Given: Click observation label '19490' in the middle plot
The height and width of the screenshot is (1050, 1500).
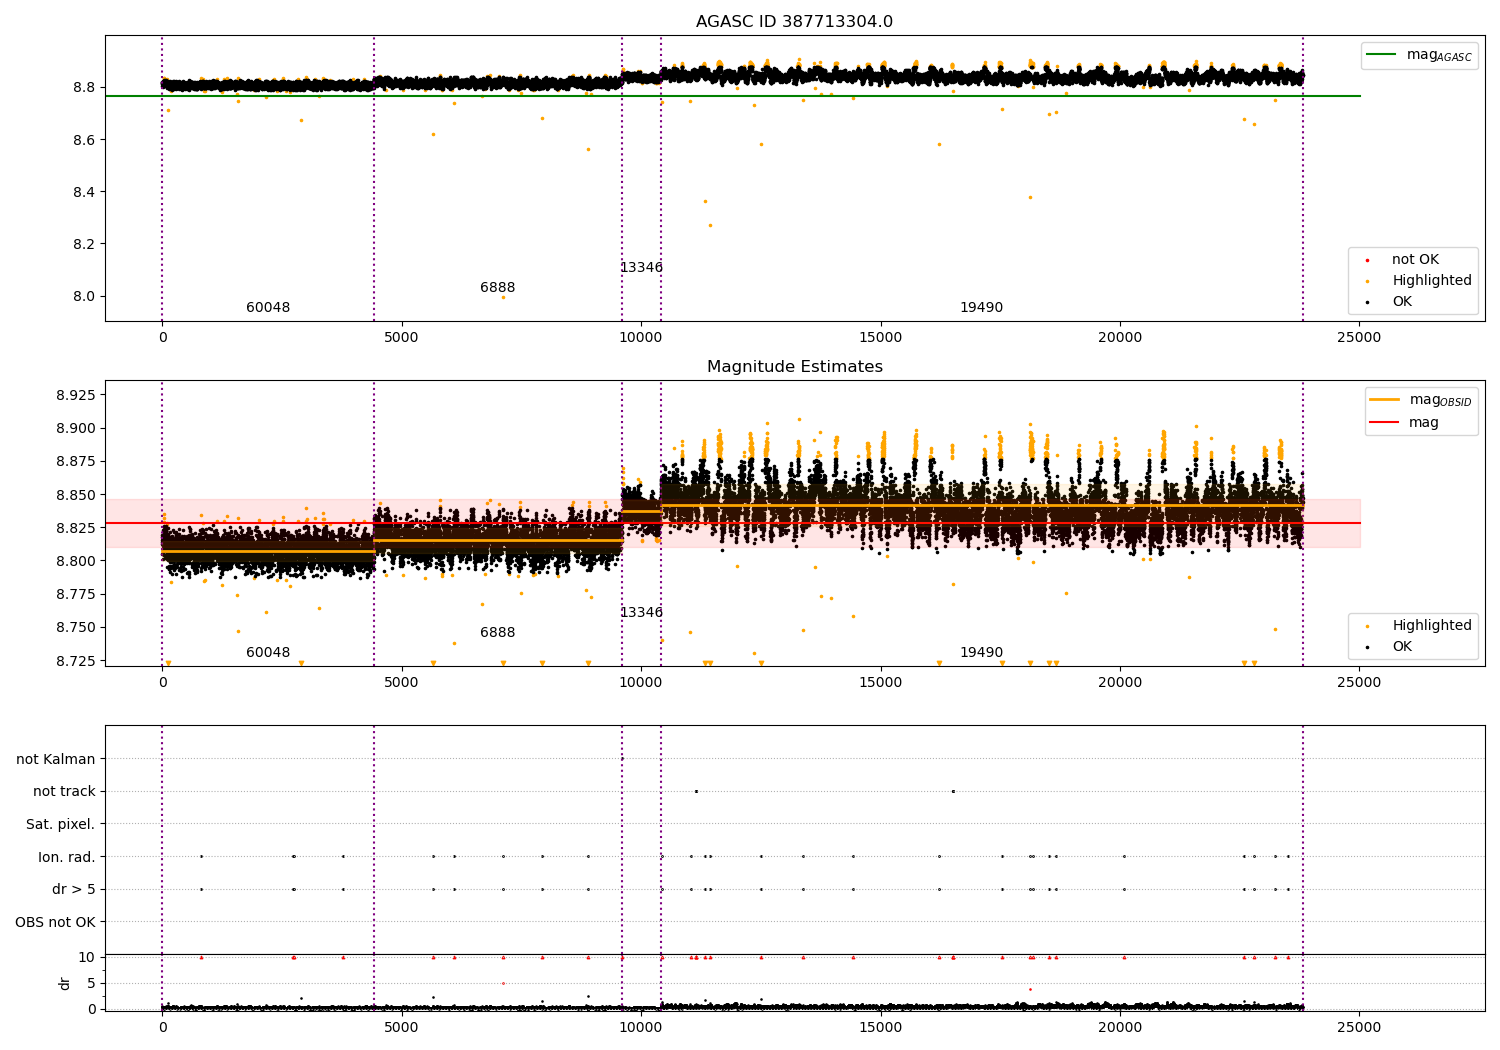Looking at the screenshot, I should pos(981,653).
